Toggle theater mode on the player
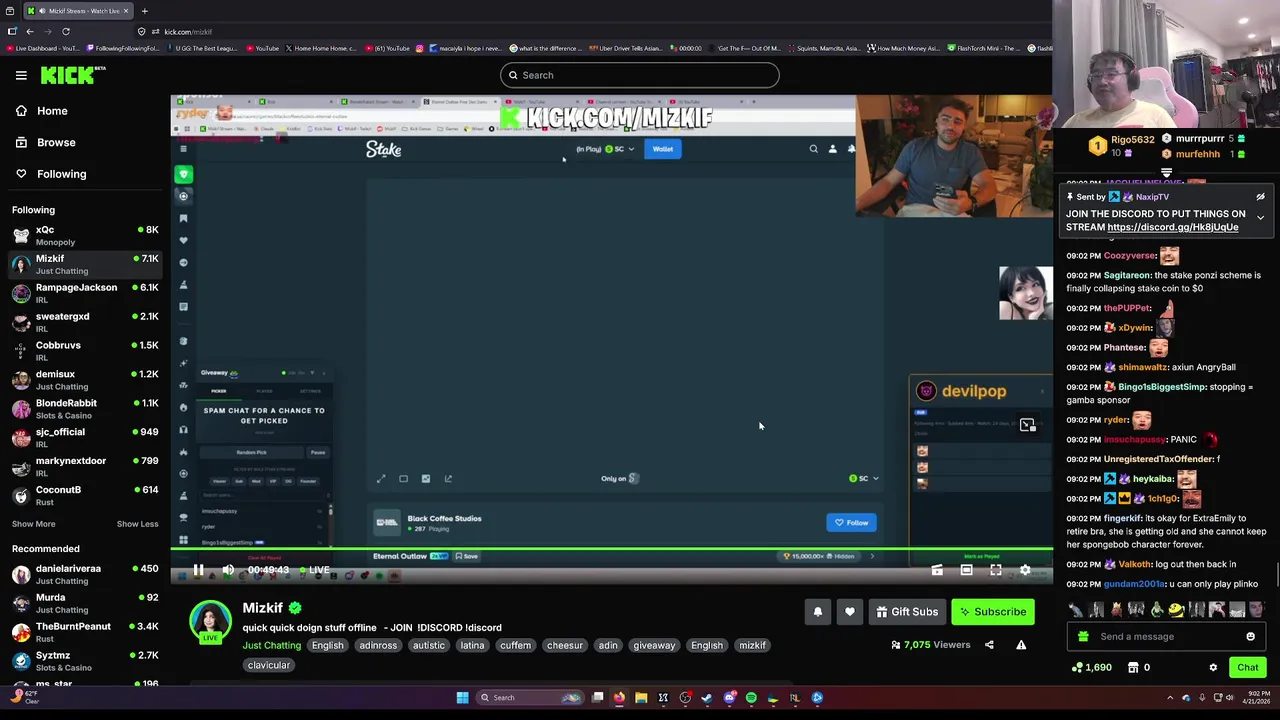 tap(966, 570)
